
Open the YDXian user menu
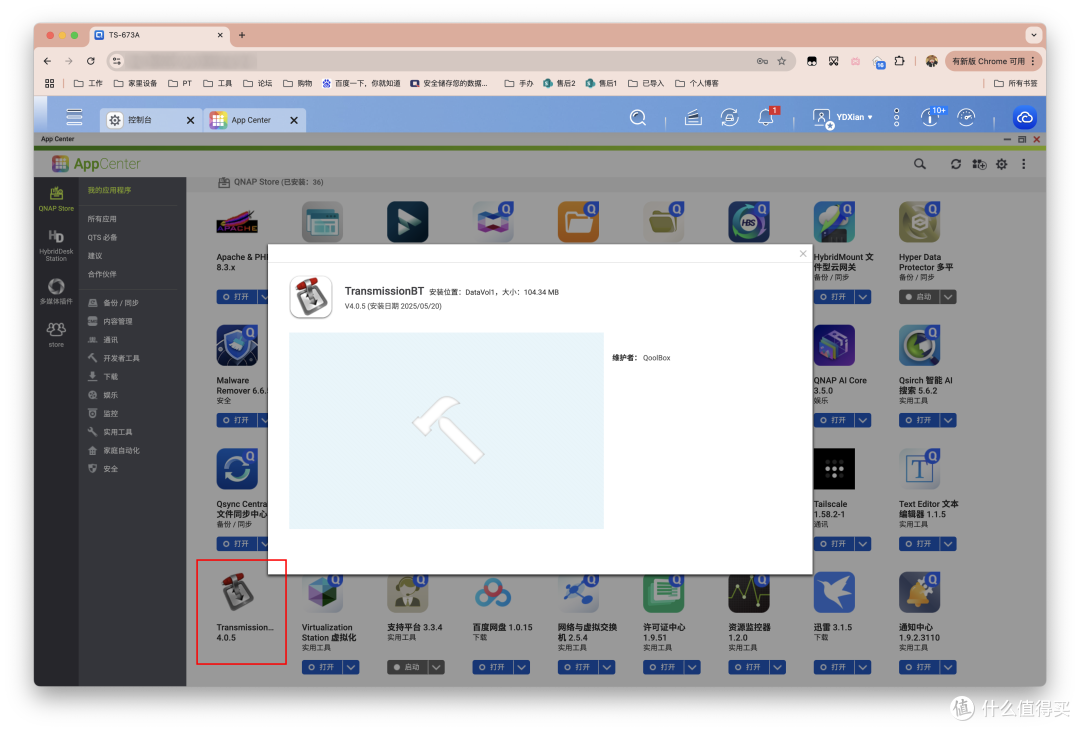(x=843, y=118)
